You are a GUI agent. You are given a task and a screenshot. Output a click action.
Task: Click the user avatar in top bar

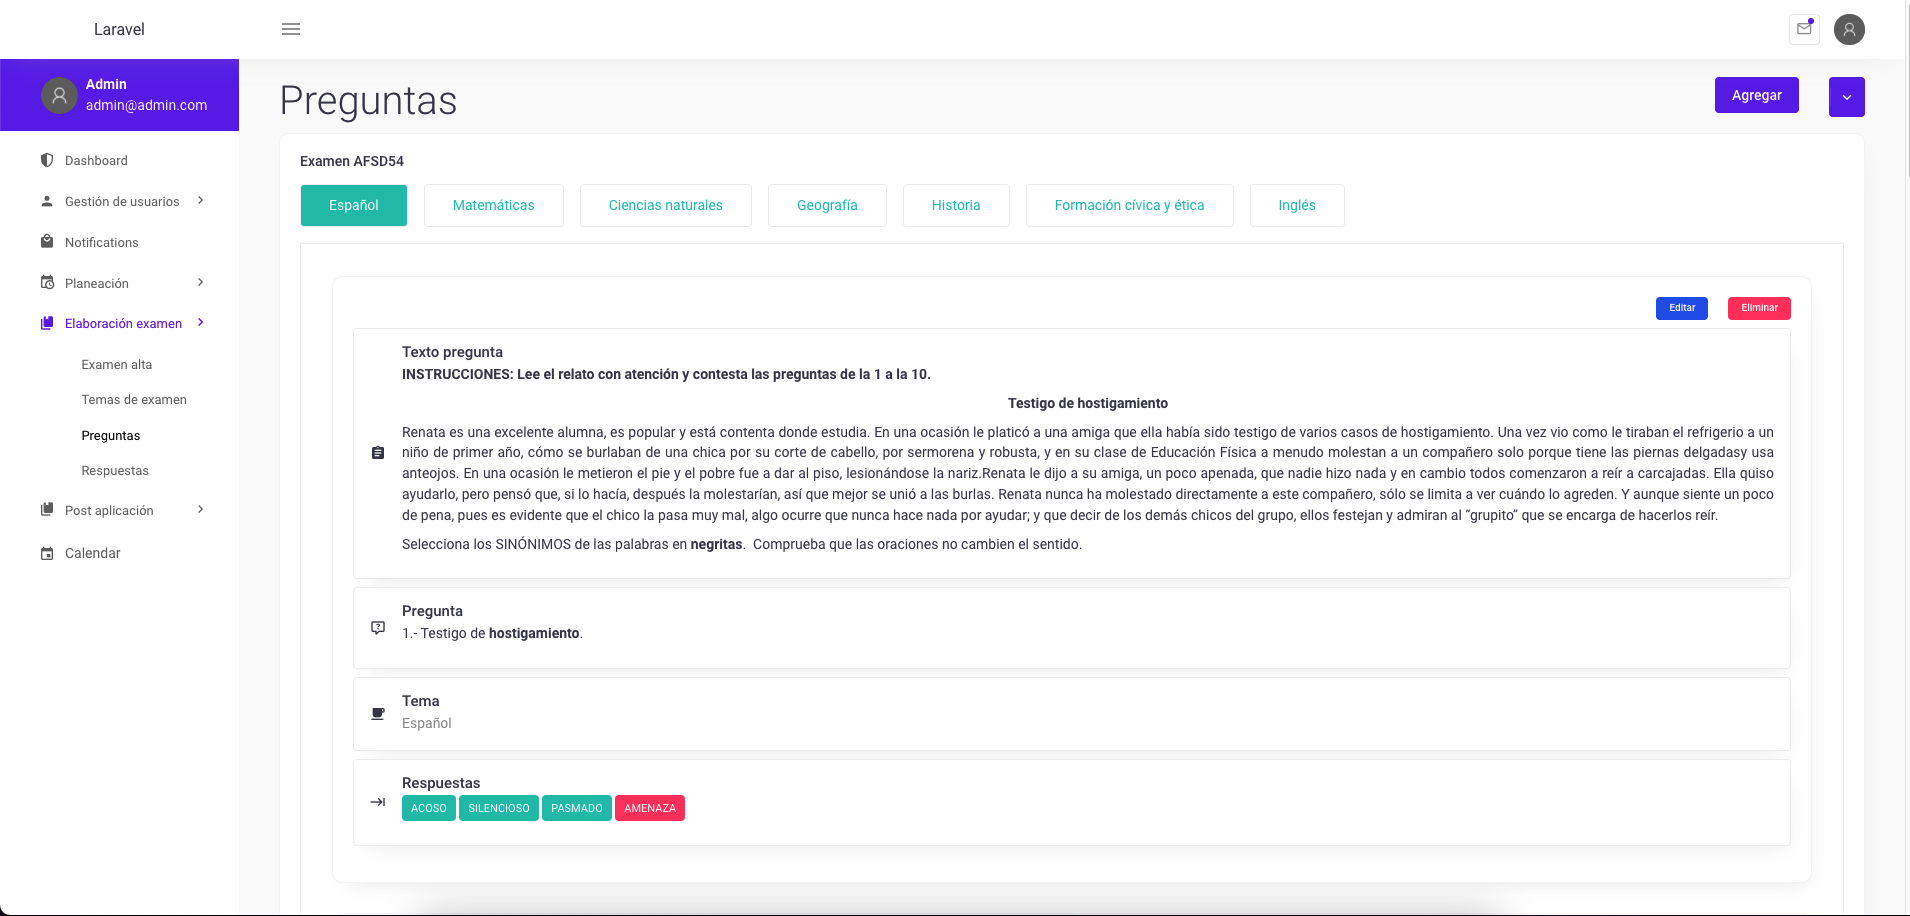[1849, 29]
